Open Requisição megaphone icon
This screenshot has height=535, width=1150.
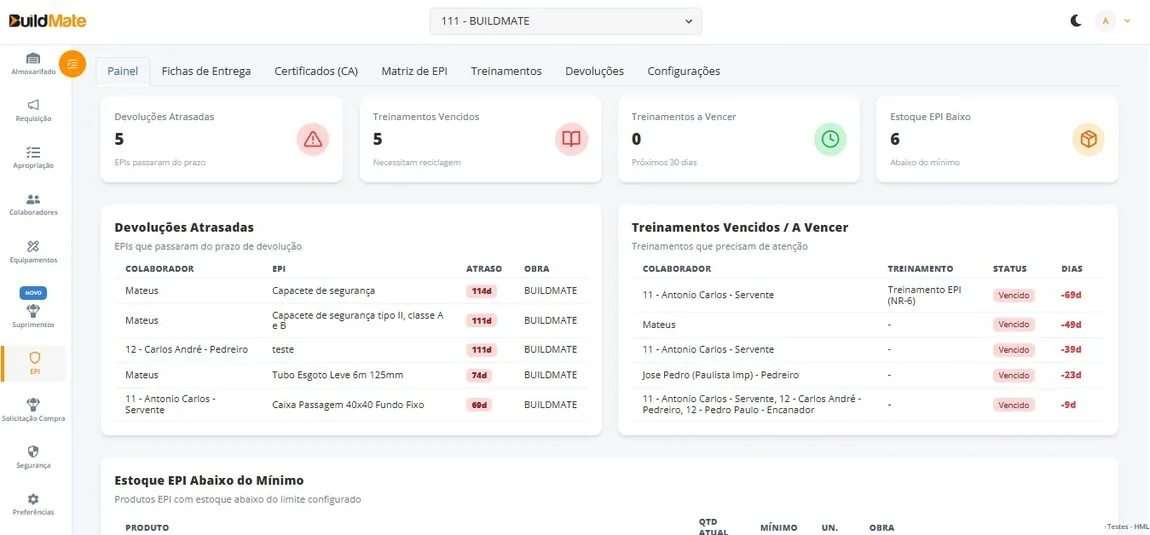[33, 105]
